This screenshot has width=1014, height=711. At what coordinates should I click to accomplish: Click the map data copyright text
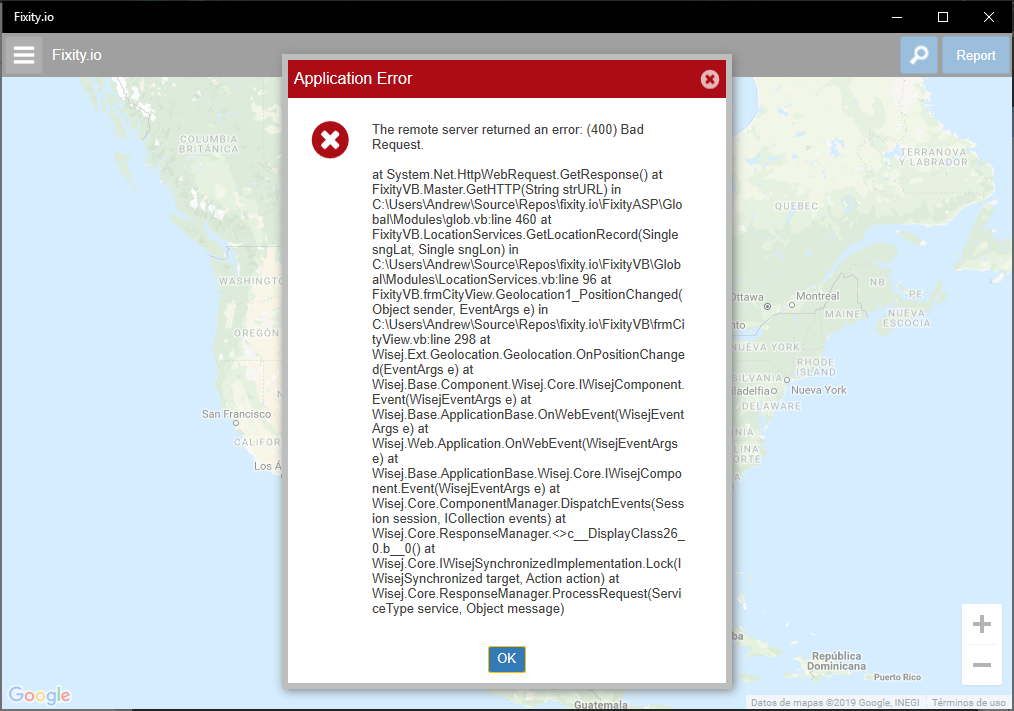click(835, 703)
